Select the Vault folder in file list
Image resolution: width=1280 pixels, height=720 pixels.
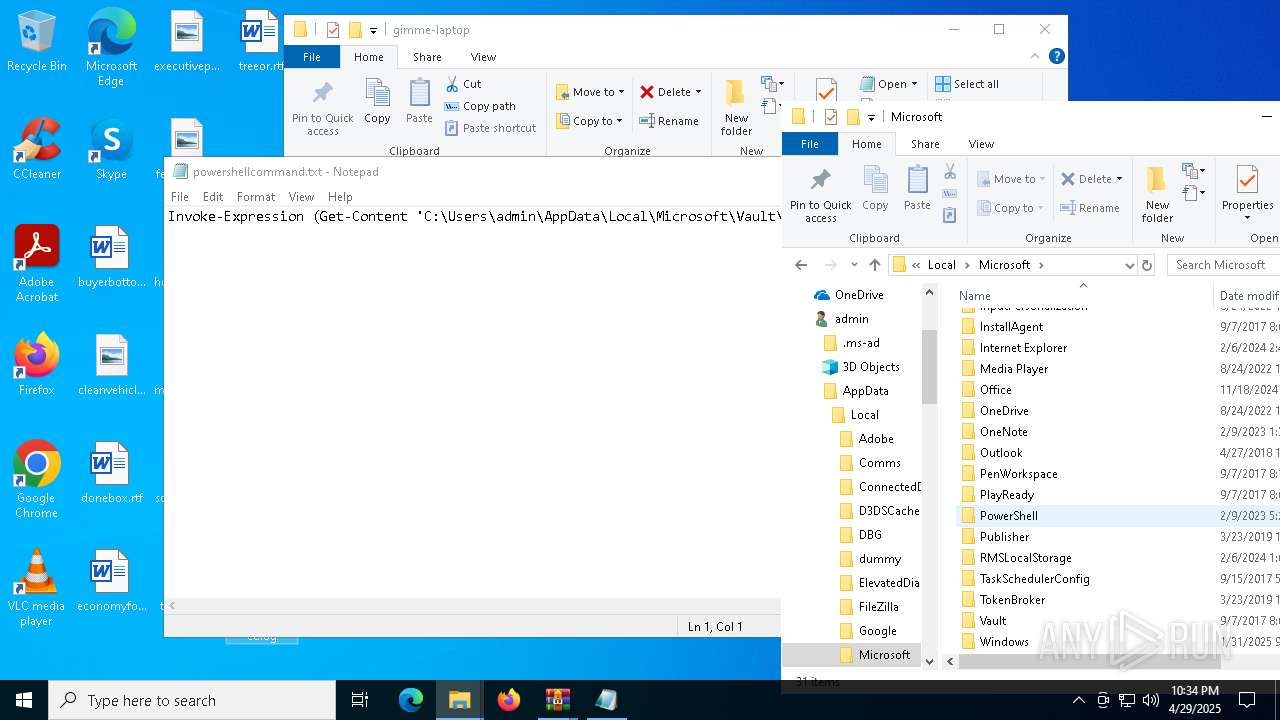tap(993, 621)
